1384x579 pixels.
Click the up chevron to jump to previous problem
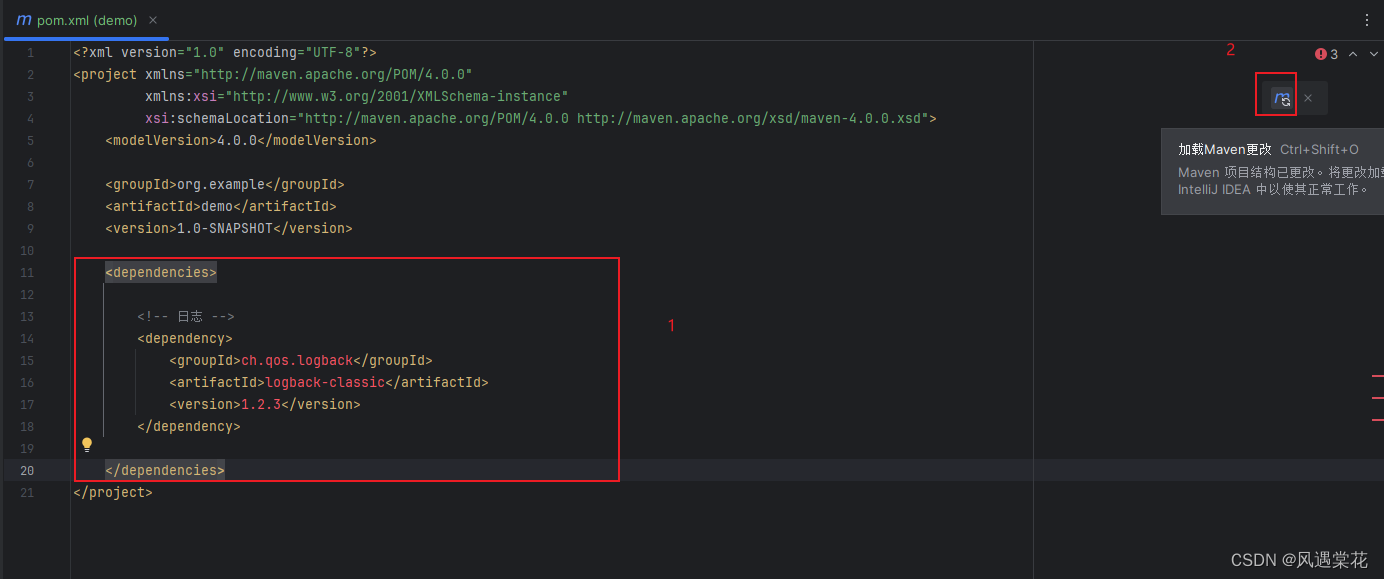(x=1353, y=54)
